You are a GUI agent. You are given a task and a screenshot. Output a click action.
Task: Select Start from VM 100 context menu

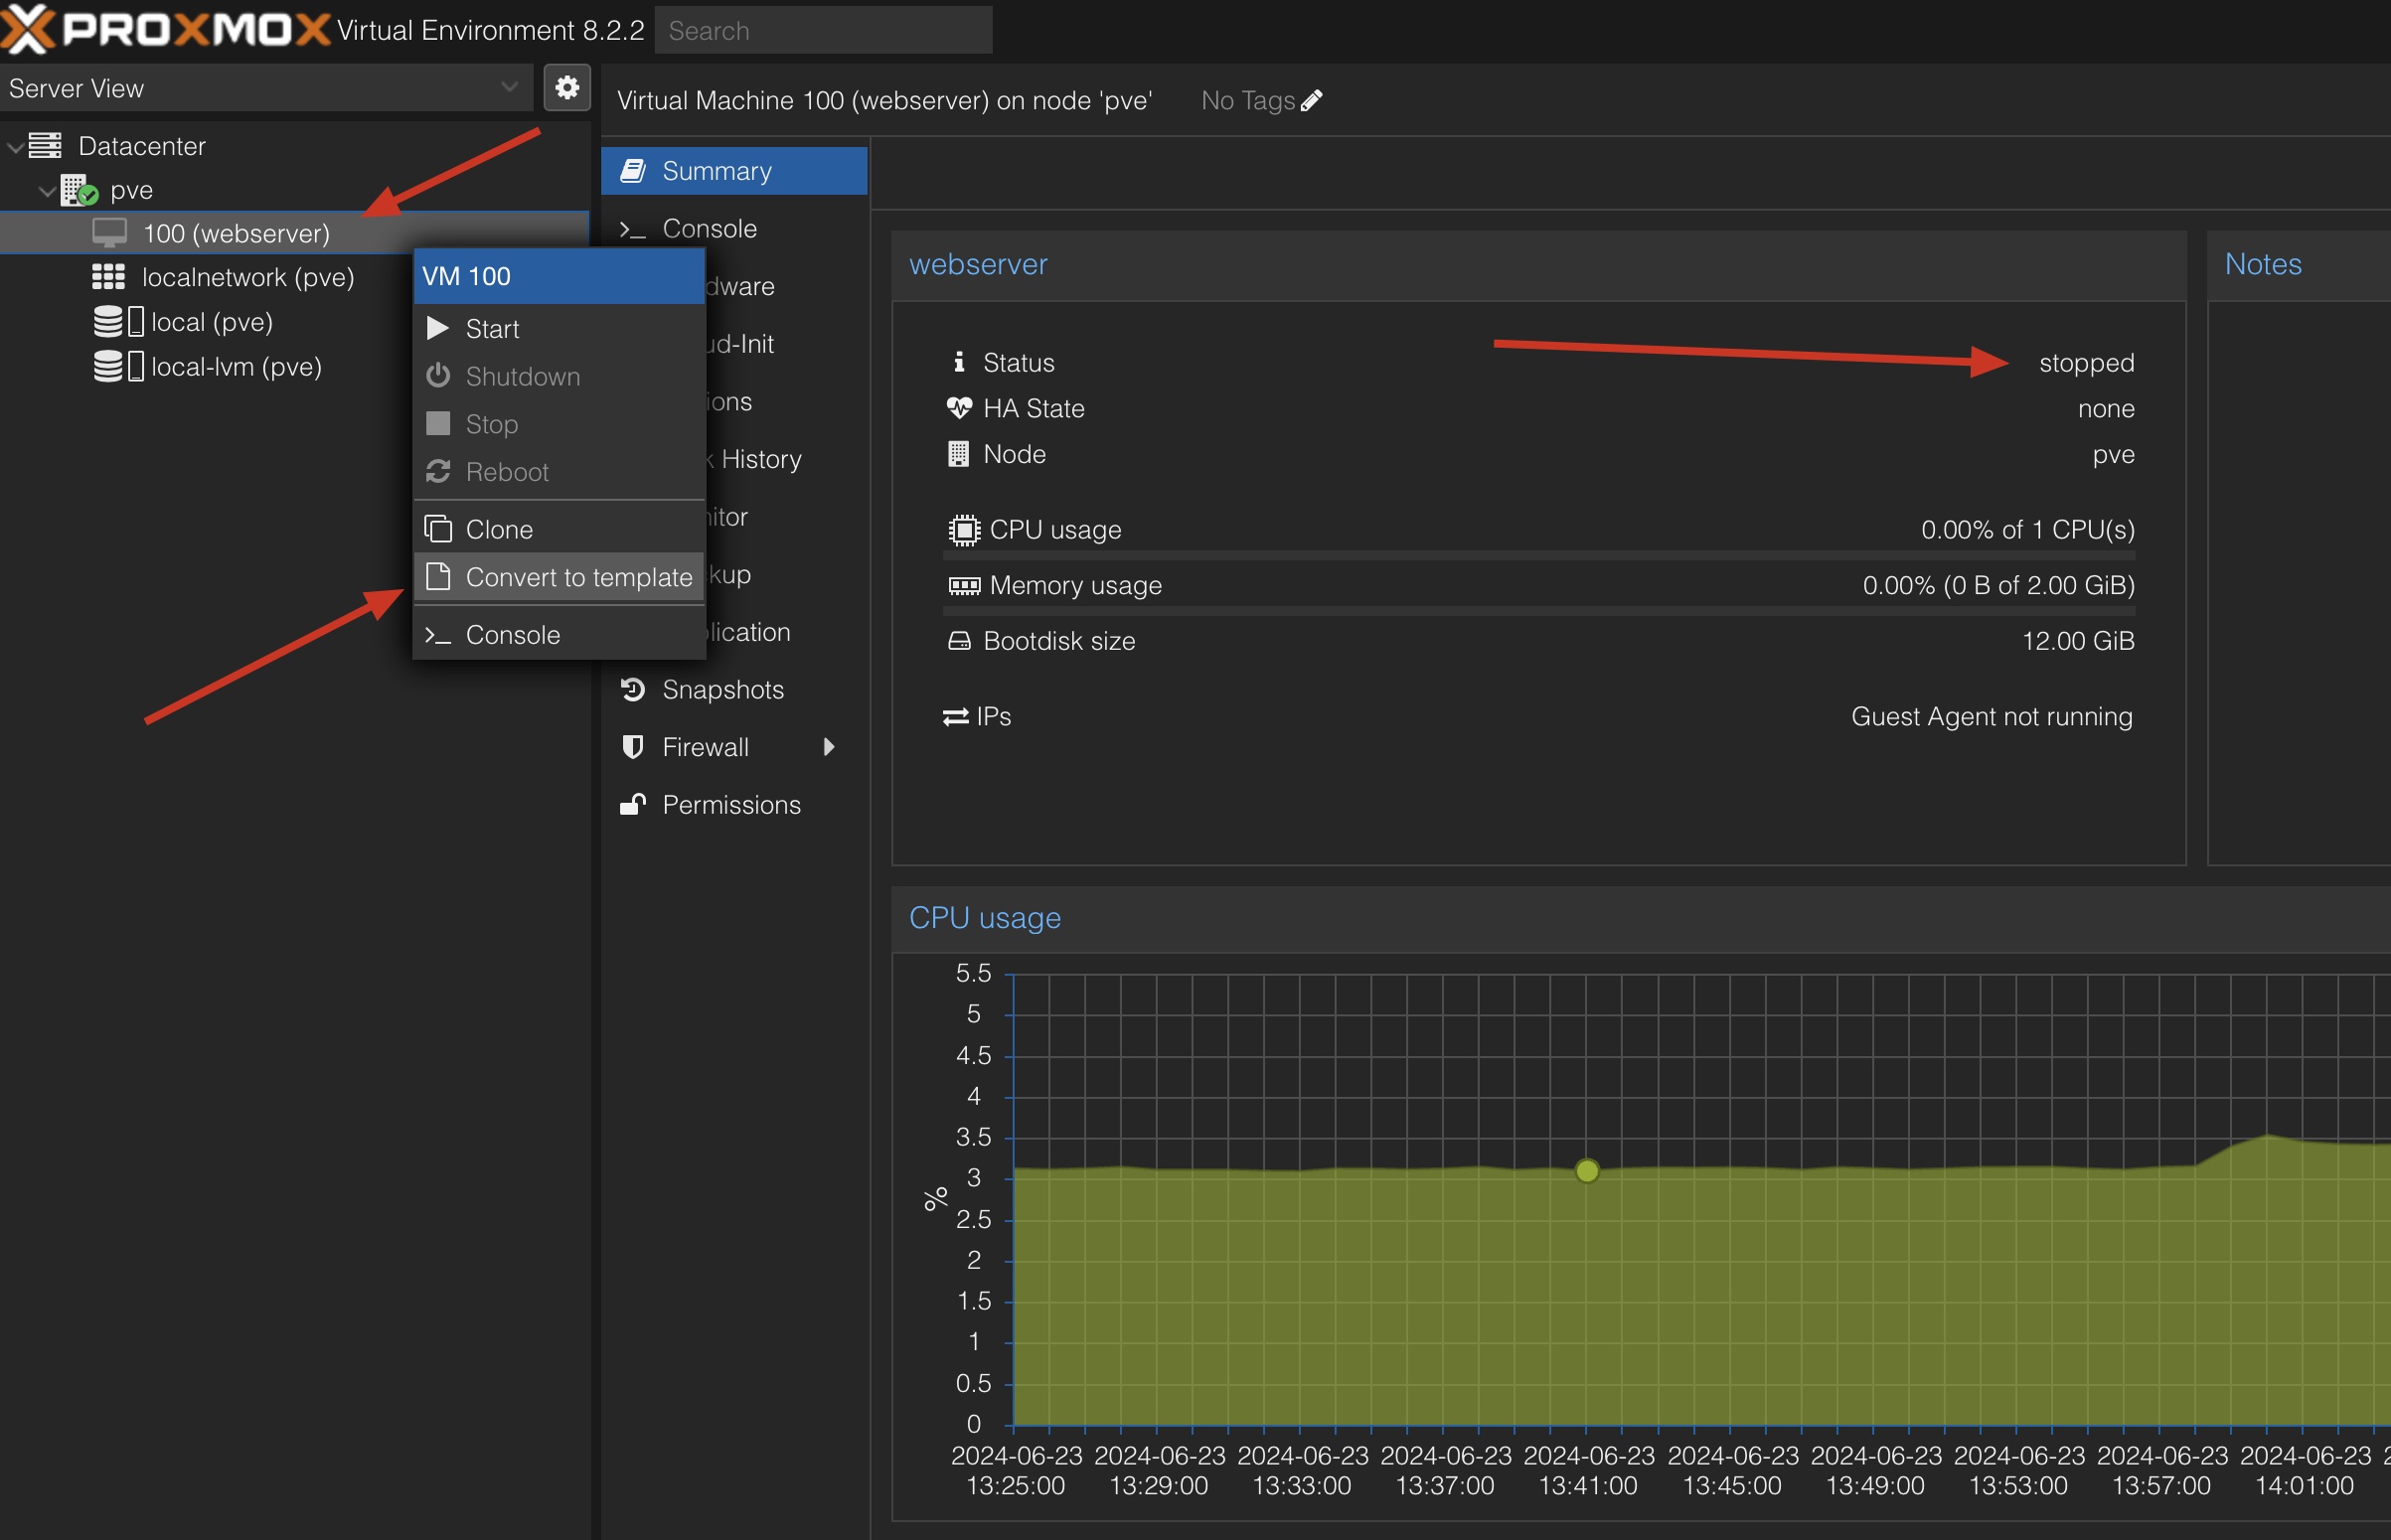(493, 328)
